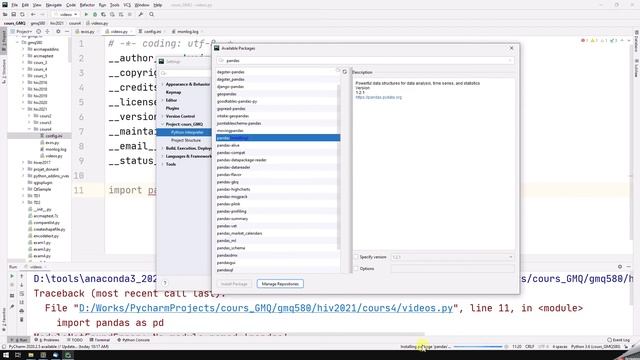This screenshot has height=360, width=640.
Task: Select Keymap in Settings tree
Action: [x=173, y=92]
